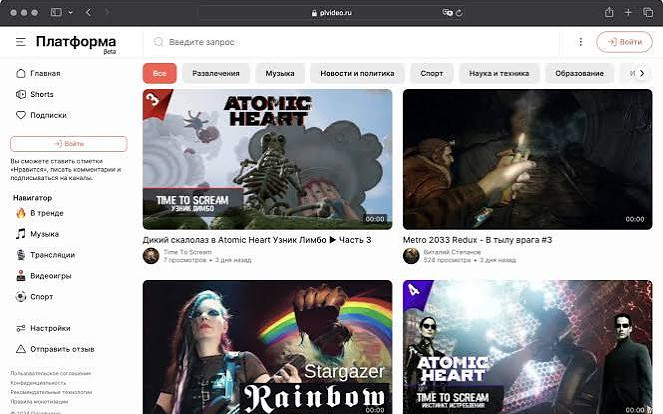
Task: Show the tab overview icon
Action: coord(648,12)
